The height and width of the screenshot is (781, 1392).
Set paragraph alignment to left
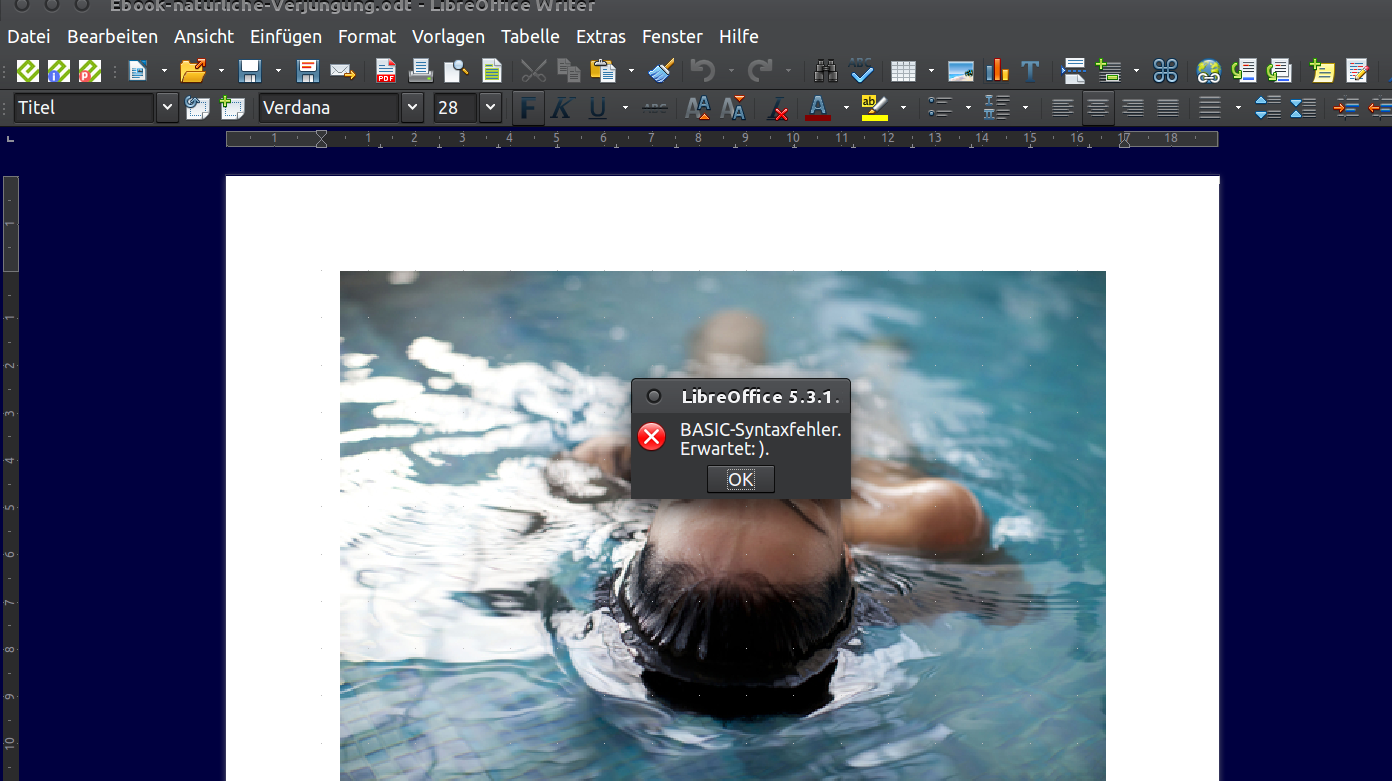pos(1063,107)
